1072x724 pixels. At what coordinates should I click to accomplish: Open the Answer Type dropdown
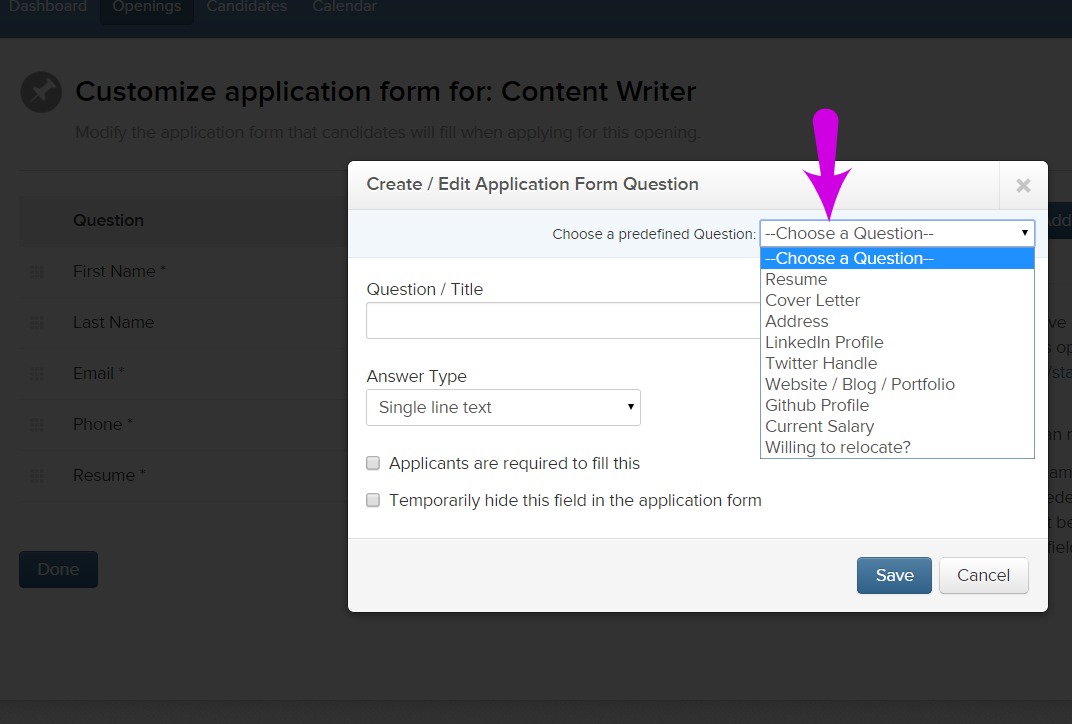coord(503,407)
